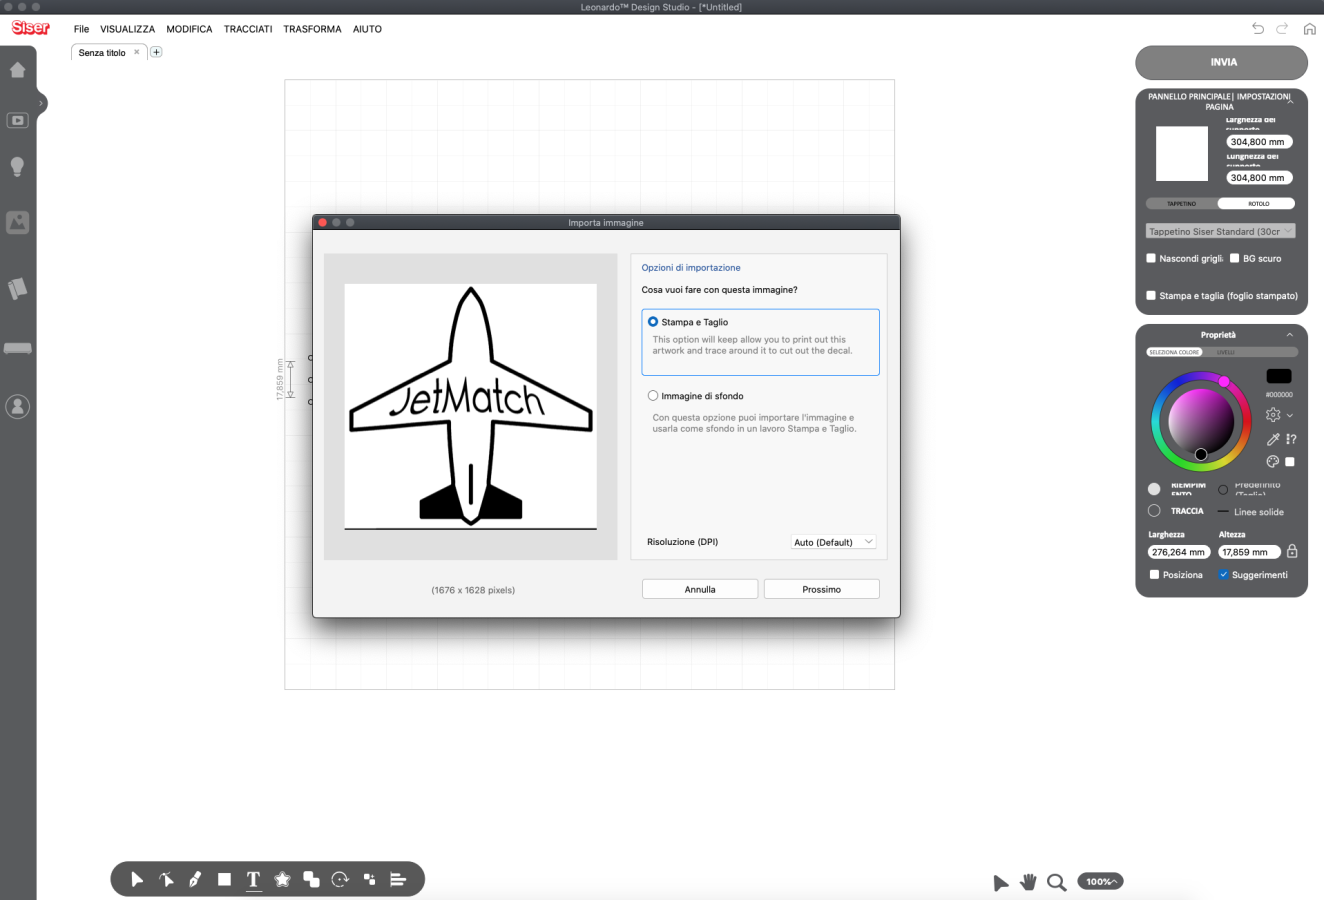The image size is (1324, 900).
Task: Undo the last action
Action: [x=1258, y=29]
